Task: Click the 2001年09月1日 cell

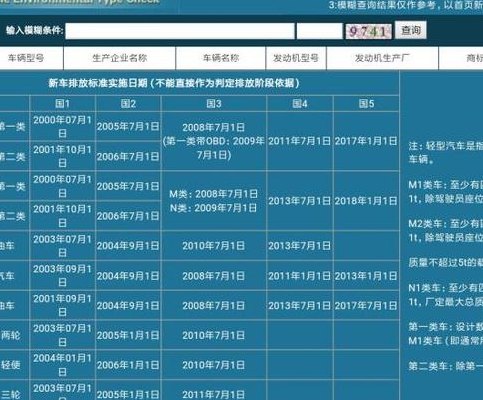Action: [63, 305]
